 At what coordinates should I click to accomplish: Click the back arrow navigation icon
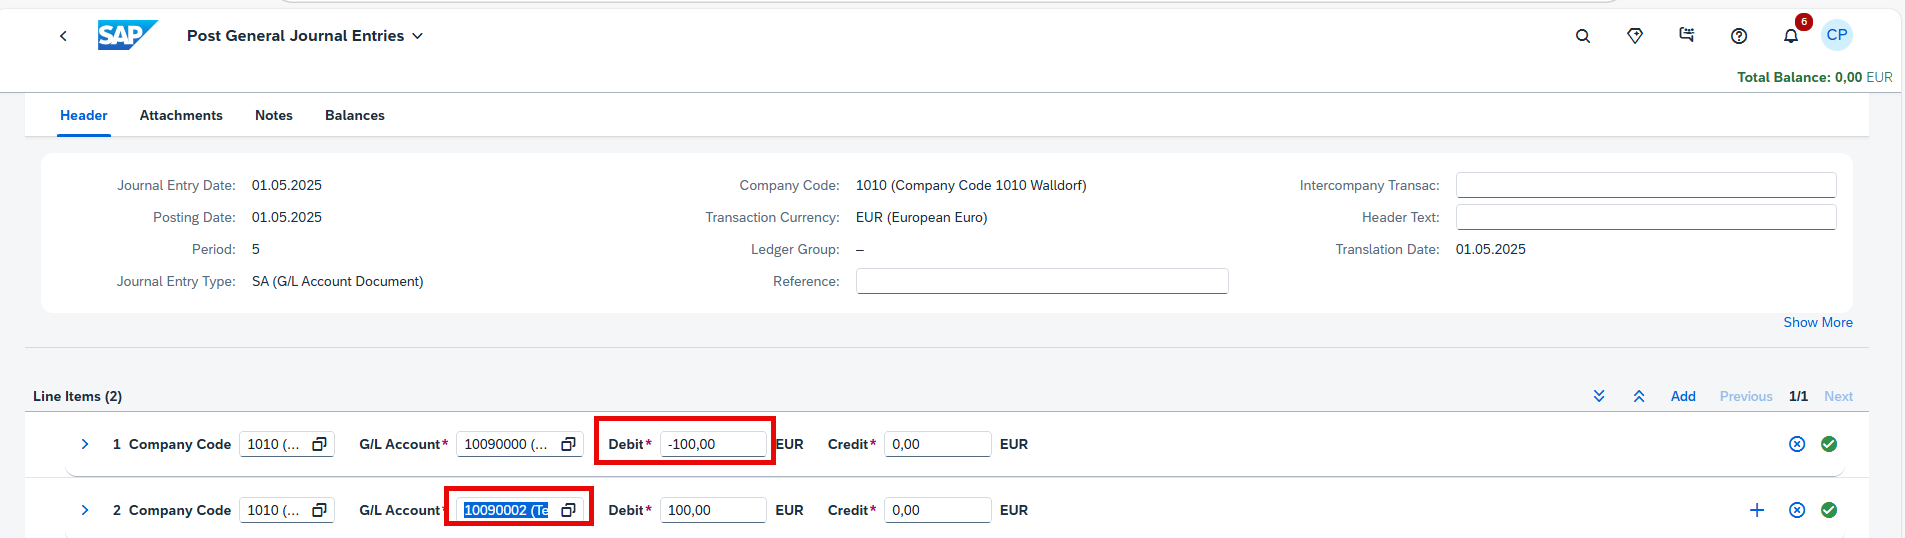pyautogui.click(x=63, y=36)
